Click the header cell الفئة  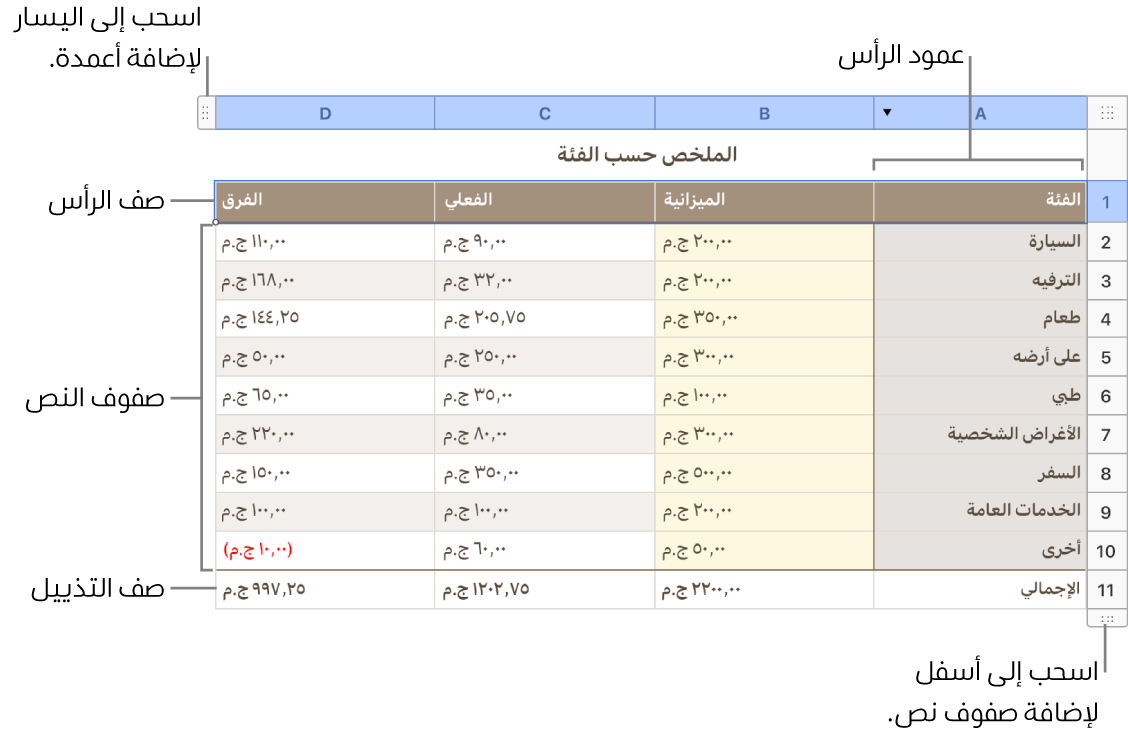tap(1060, 201)
